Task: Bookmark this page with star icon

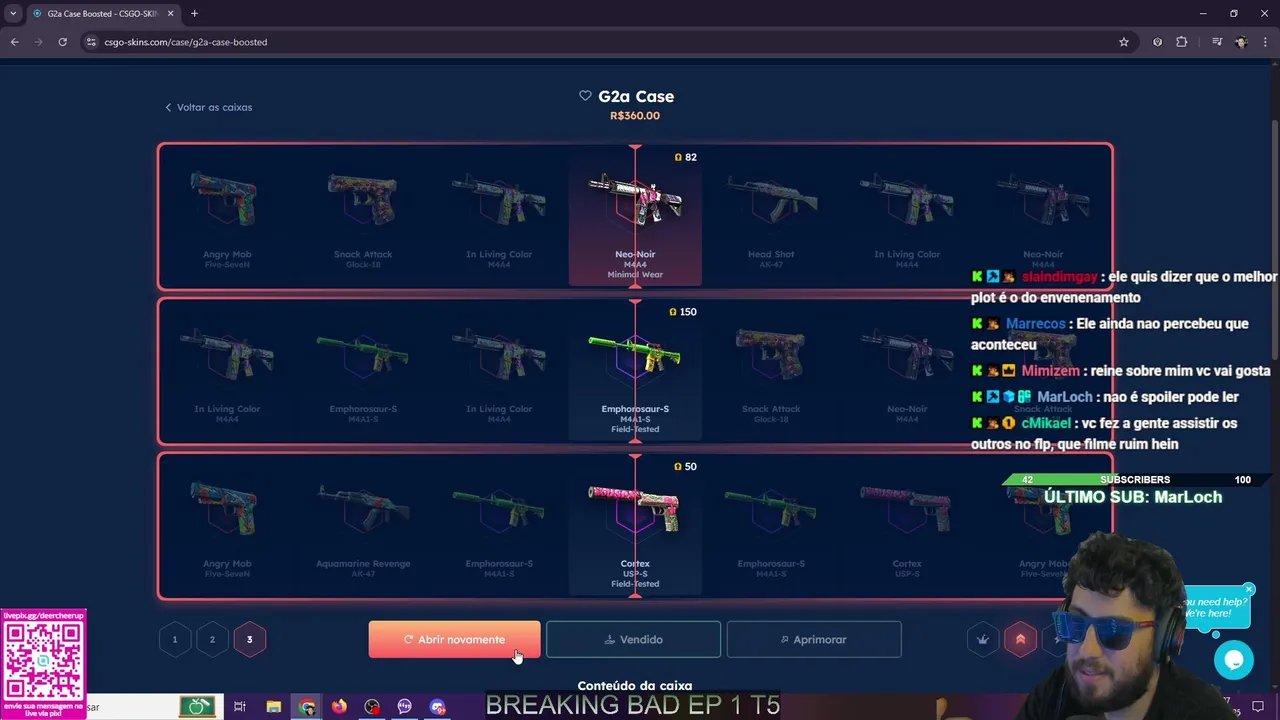Action: [1124, 42]
